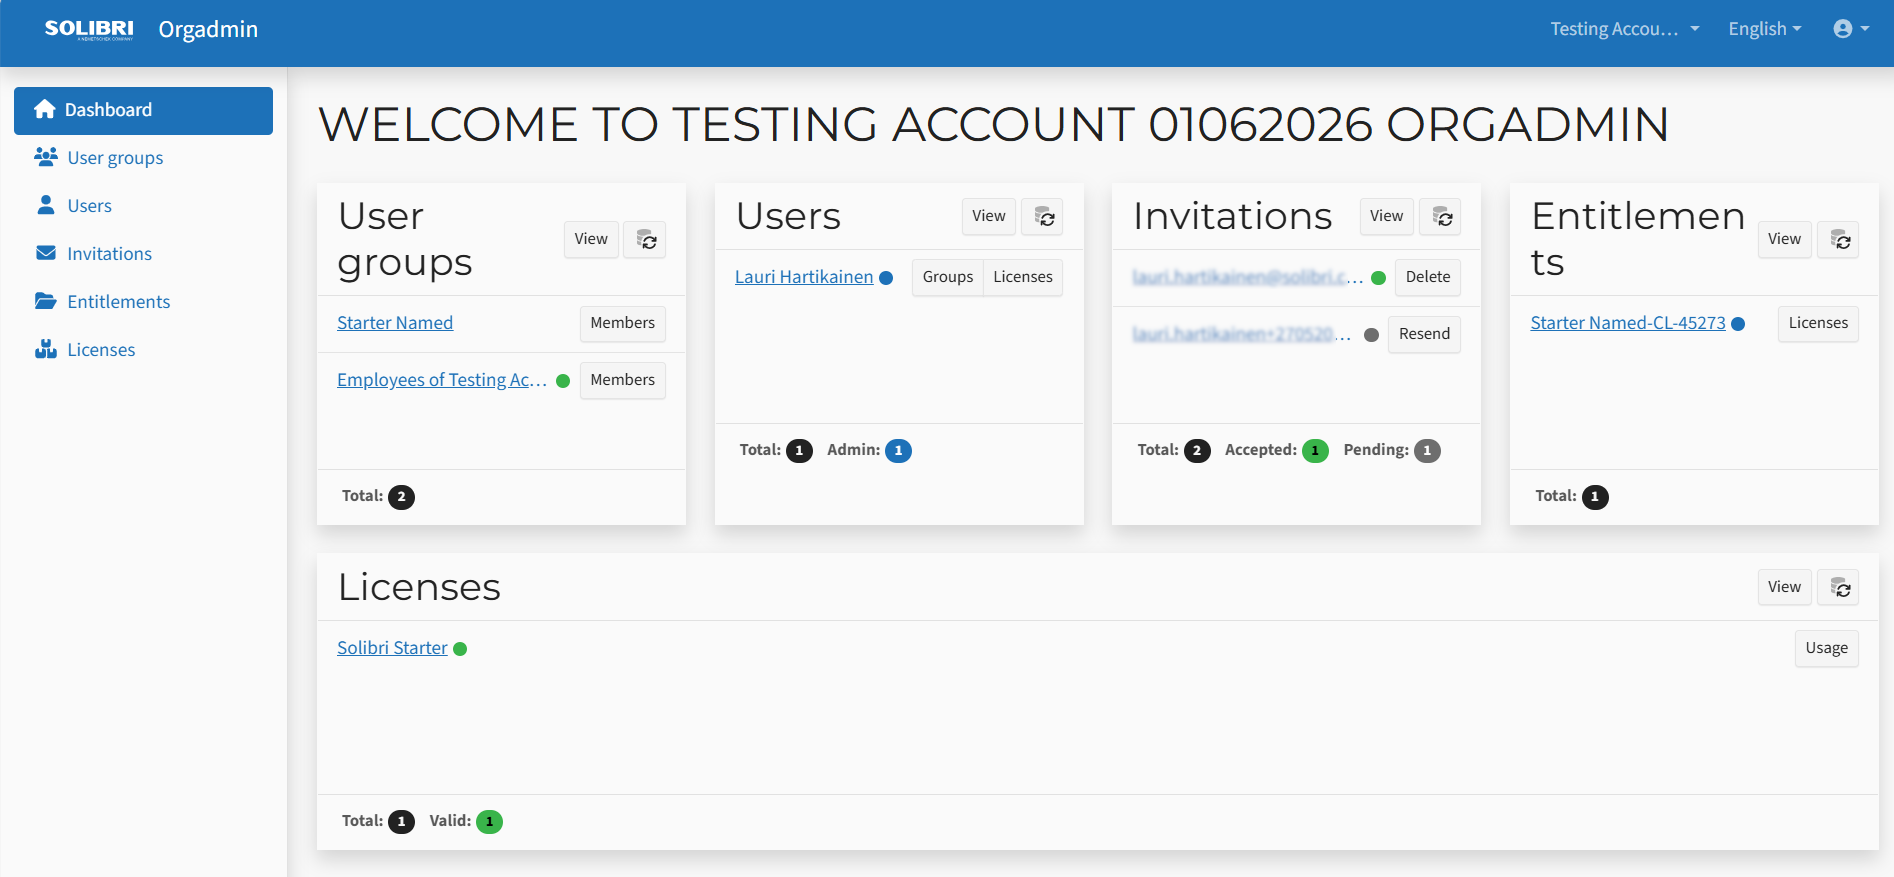Screen dimensions: 1894x877
Task: Click the Dashboard home icon
Action: coord(44,110)
